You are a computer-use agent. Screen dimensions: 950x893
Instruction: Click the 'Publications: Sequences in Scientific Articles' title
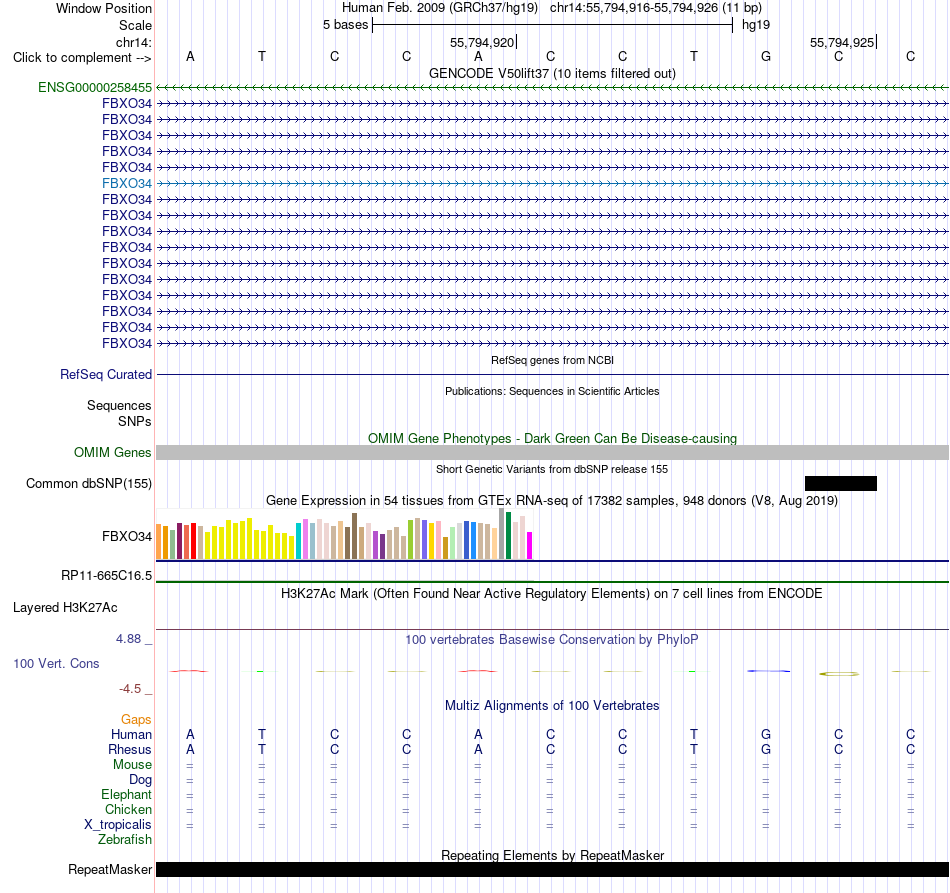(x=552, y=391)
